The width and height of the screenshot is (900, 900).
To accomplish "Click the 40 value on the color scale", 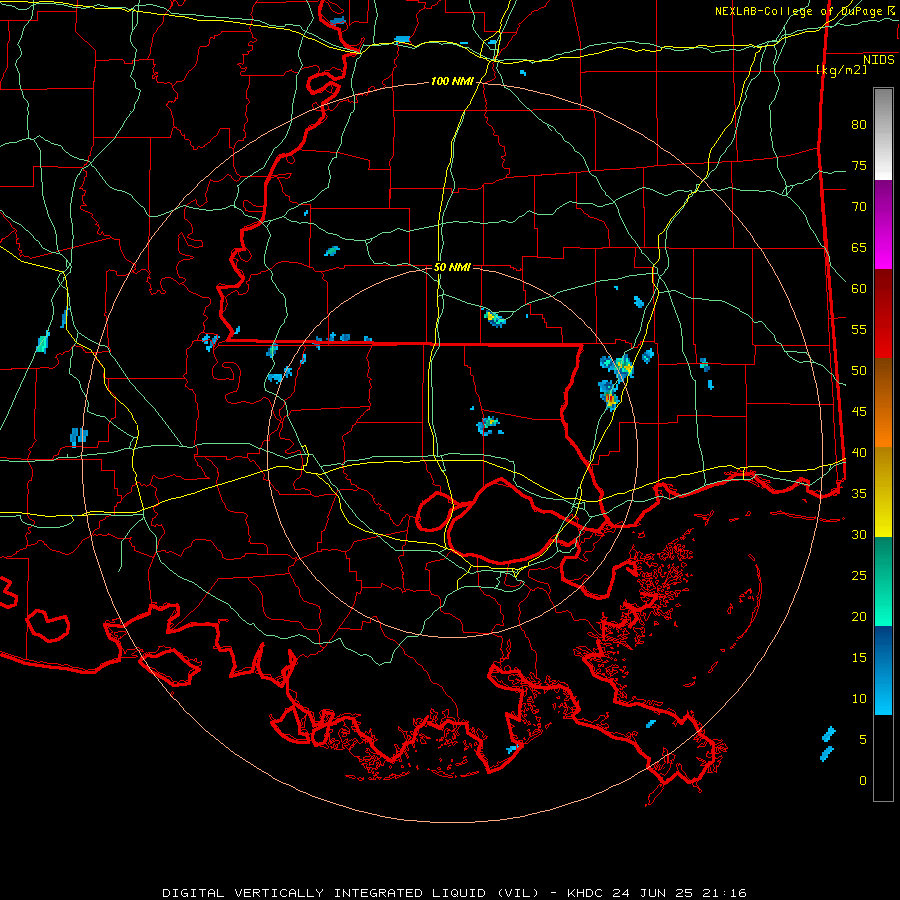I will (859, 453).
